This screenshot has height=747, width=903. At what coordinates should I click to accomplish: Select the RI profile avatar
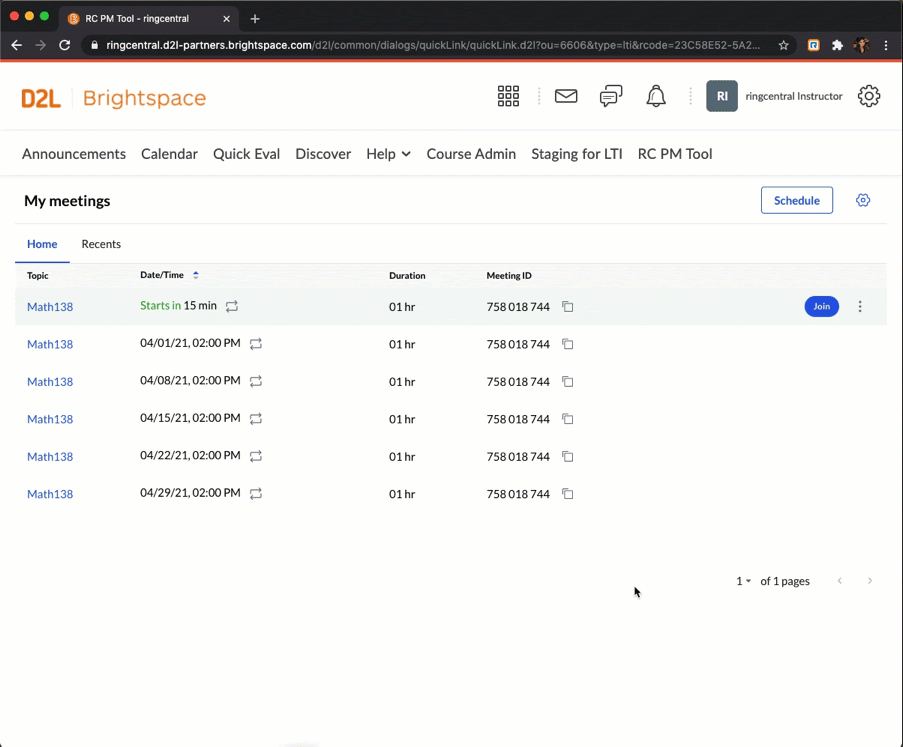tap(721, 96)
